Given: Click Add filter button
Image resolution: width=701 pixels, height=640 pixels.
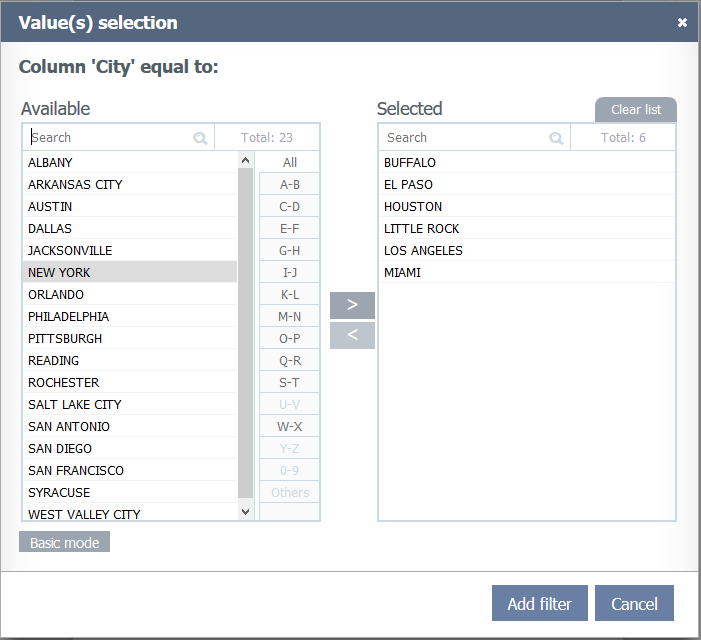Looking at the screenshot, I should [539, 603].
